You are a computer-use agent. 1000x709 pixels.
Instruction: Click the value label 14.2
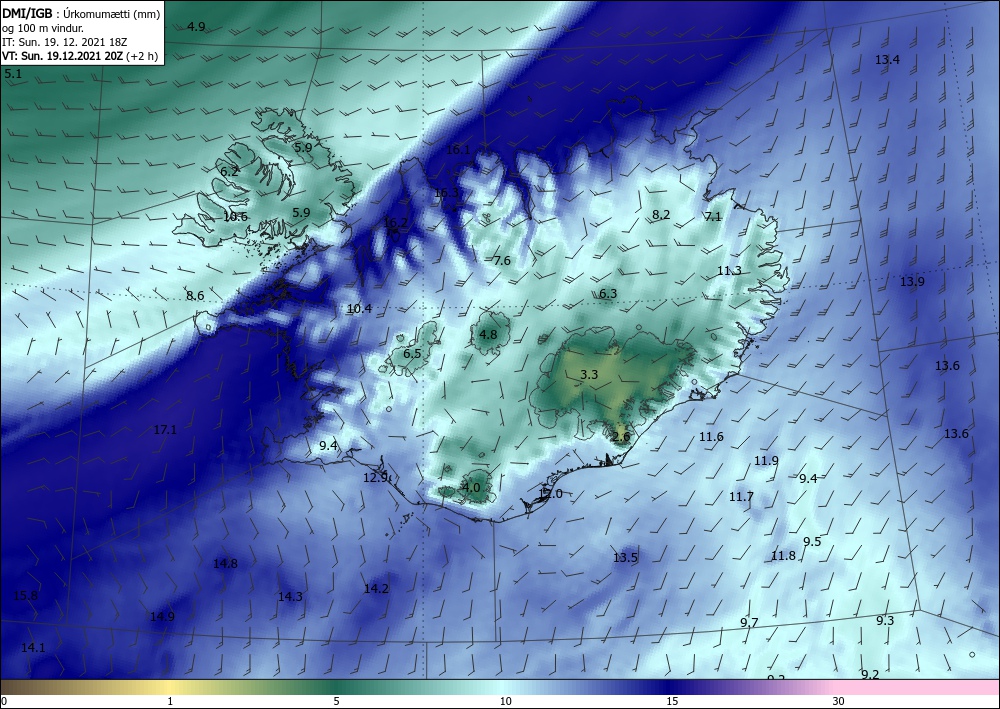tap(376, 589)
